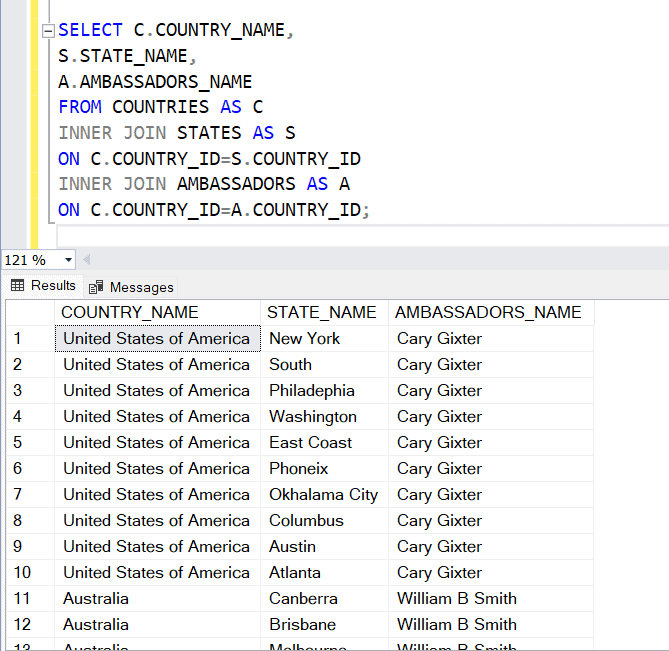Click the final ON C.COUNTRY_ID=A.COUNTRY_ID line
This screenshot has height=651, width=669.
coord(214,210)
